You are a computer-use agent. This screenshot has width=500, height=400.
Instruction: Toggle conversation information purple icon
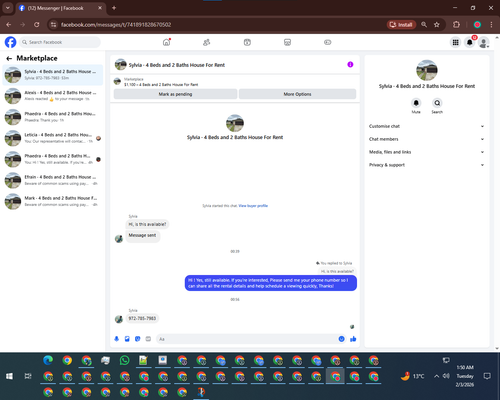pos(350,65)
